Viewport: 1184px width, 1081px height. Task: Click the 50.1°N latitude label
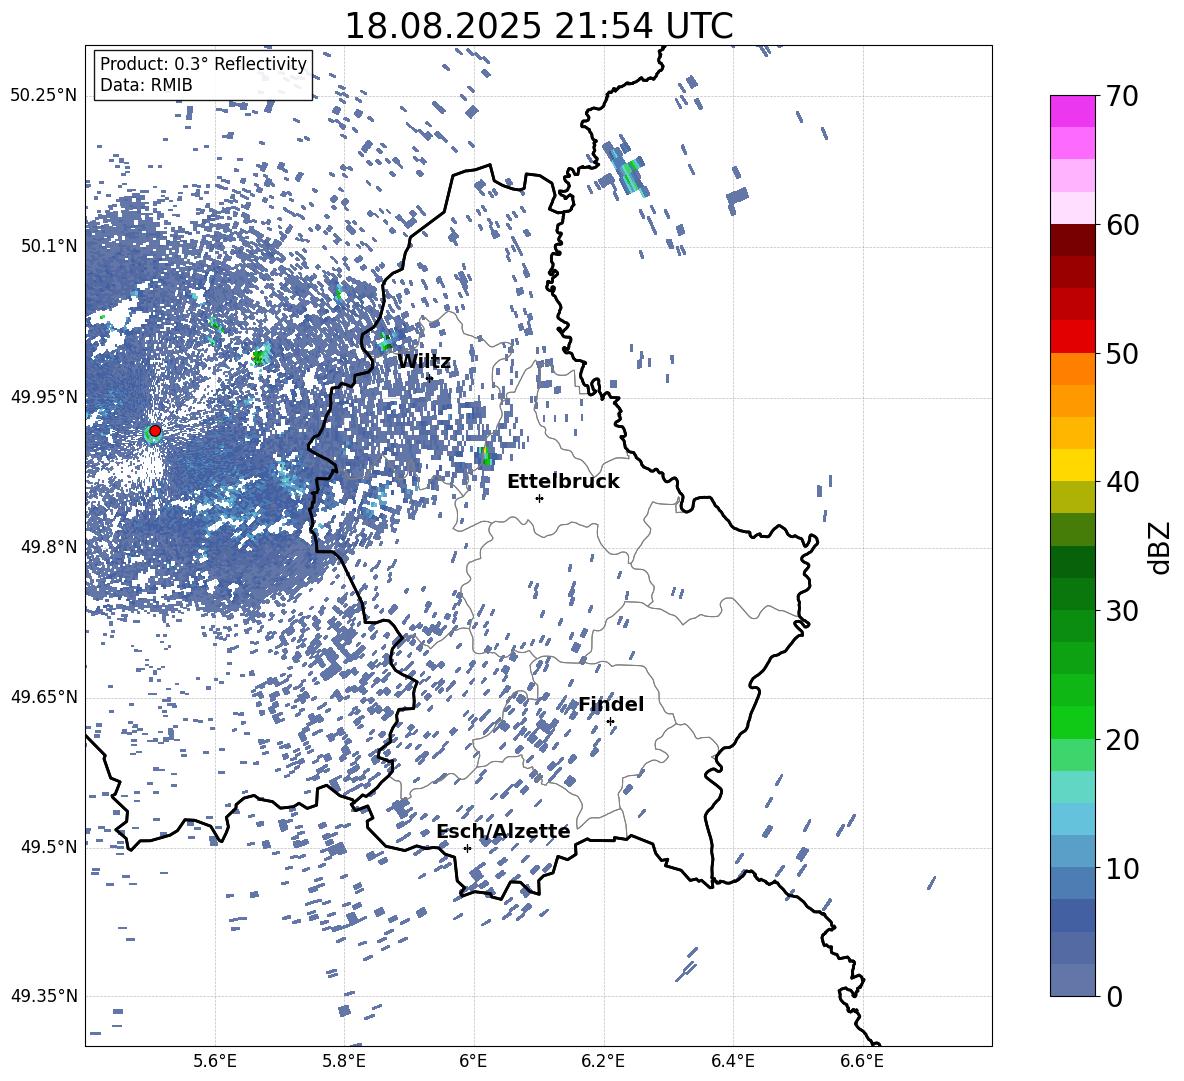50,246
